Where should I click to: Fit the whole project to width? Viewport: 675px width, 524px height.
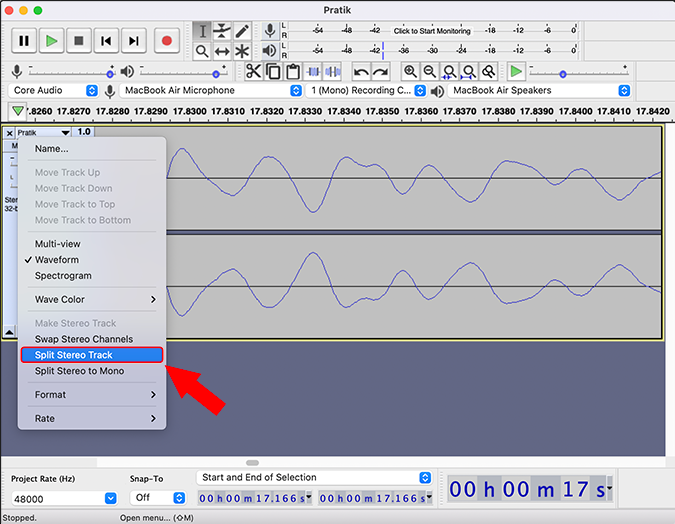tap(469, 71)
